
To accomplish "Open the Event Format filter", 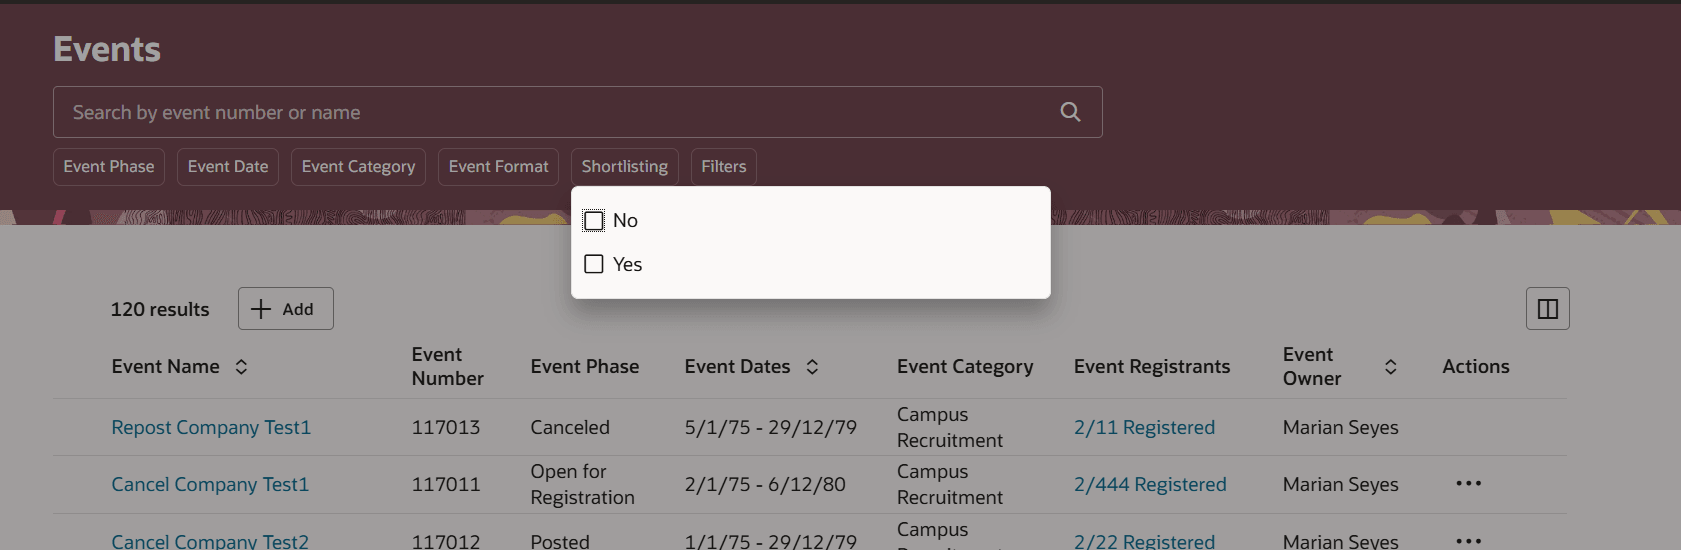I will click(498, 167).
